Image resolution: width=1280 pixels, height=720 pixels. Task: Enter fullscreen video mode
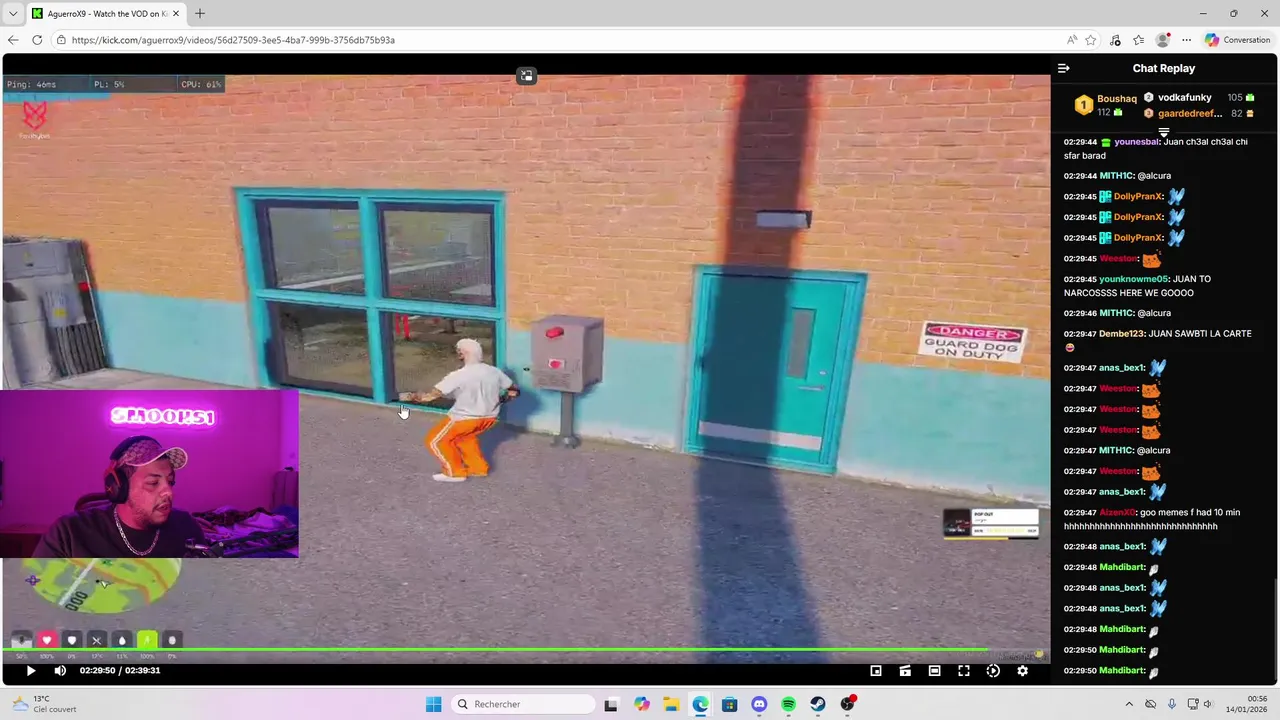coord(964,671)
